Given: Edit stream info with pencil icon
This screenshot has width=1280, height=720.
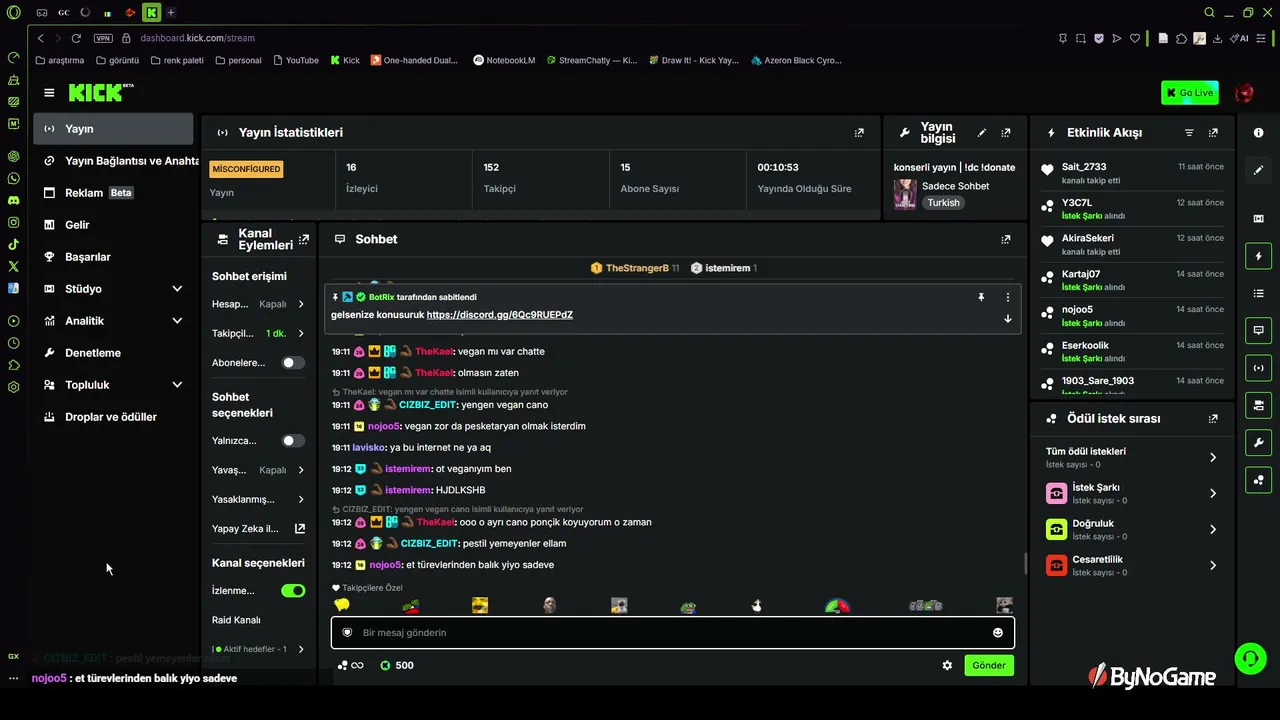Looking at the screenshot, I should click(x=982, y=133).
